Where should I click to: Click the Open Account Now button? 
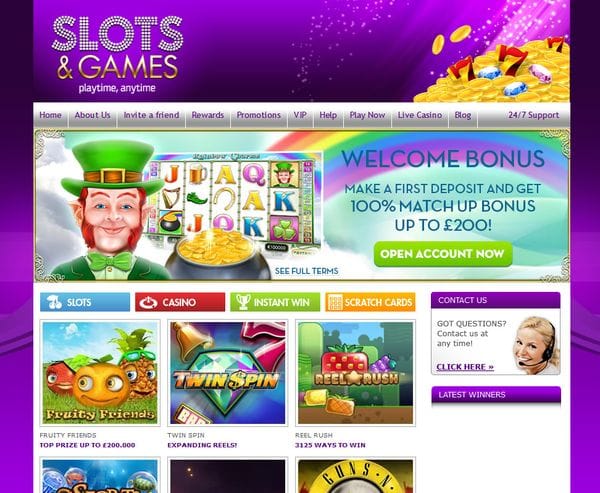[443, 254]
